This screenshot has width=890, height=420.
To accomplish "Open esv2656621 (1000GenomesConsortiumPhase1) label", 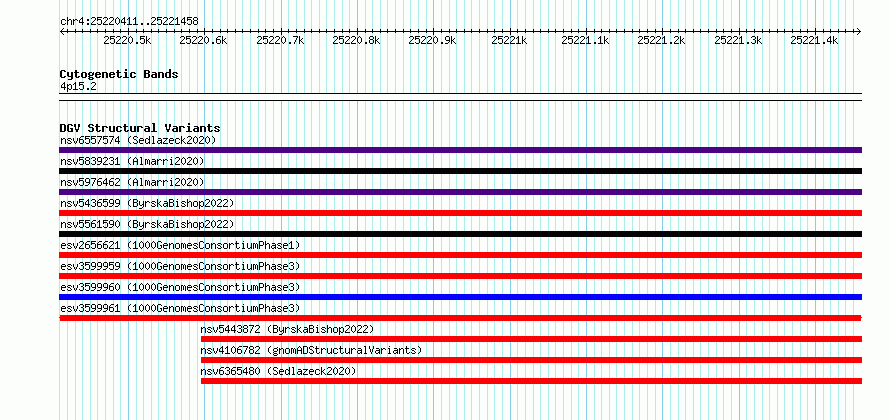I will (x=180, y=245).
